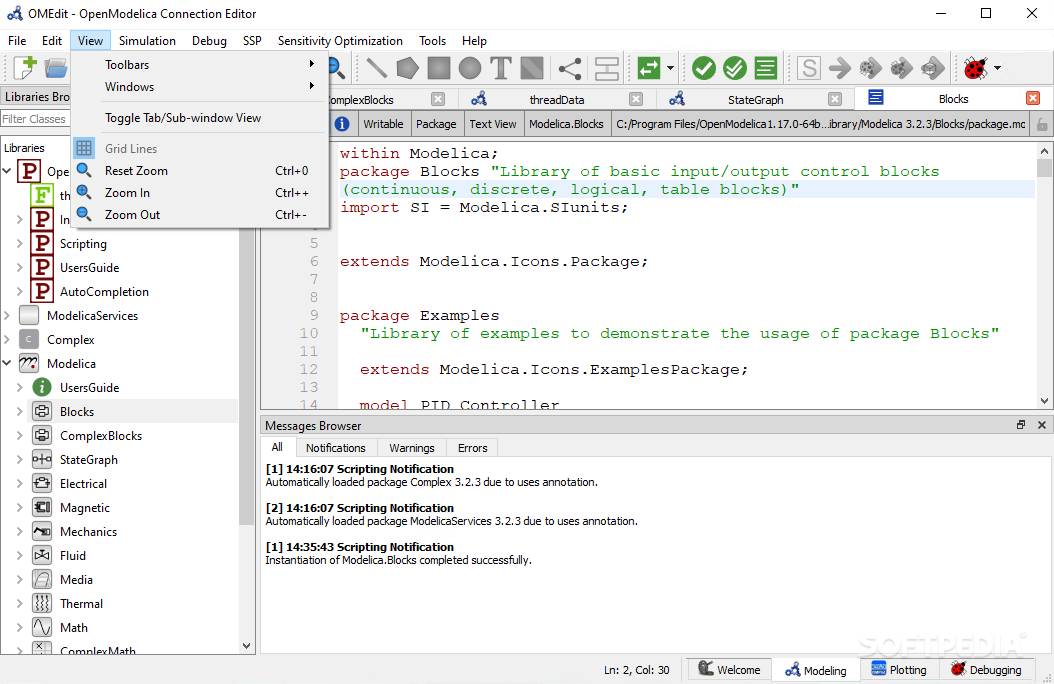Click the lock icon beside file path
The height and width of the screenshot is (684, 1054).
[1042, 124]
